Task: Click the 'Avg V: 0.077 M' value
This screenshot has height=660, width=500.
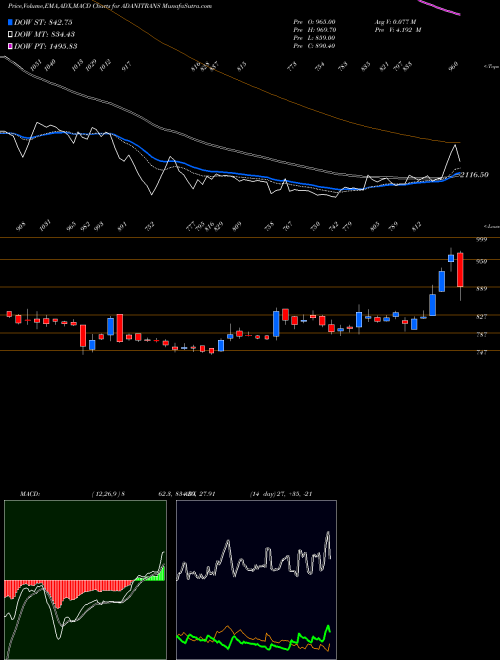Action: (395, 22)
